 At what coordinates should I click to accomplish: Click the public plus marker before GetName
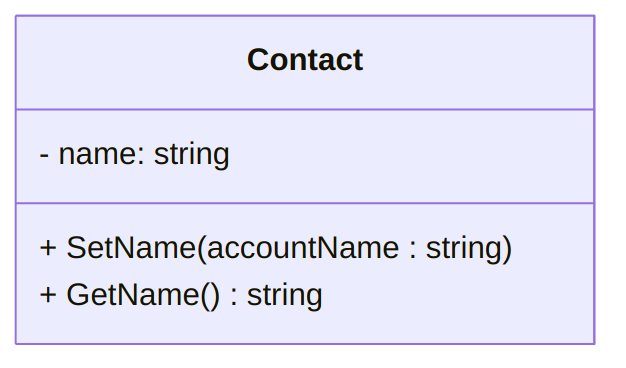48,295
